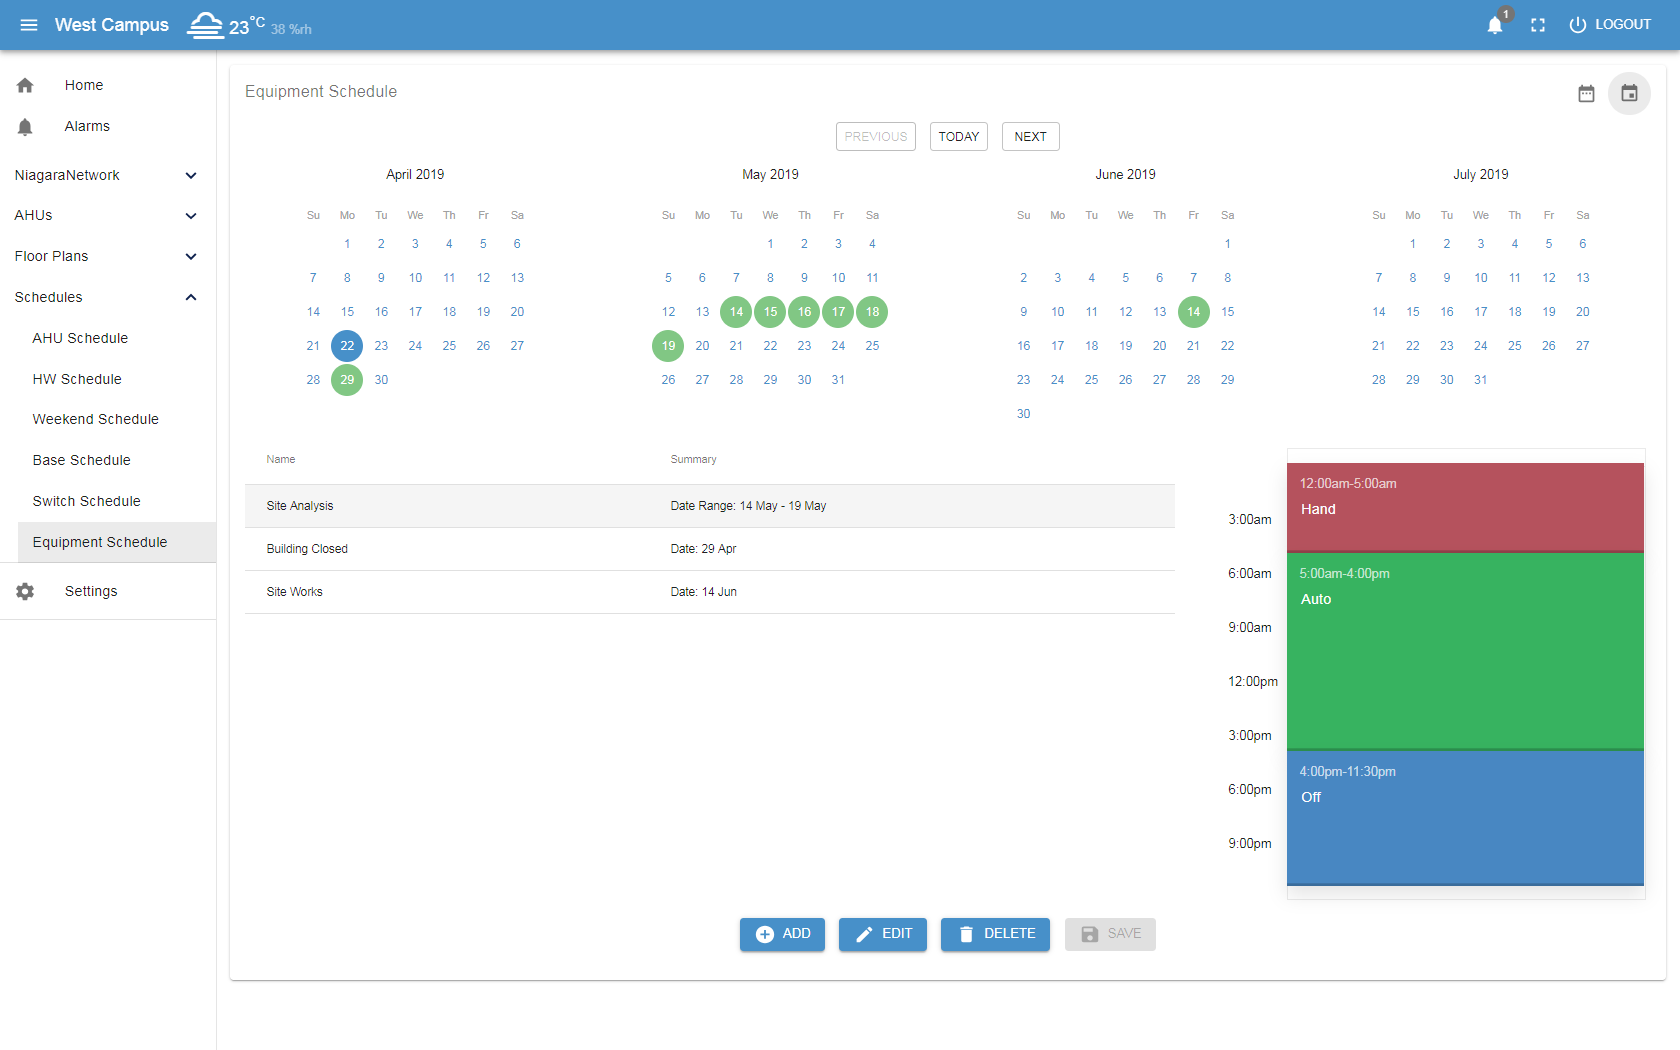Open Base Schedule
Viewport: 1680px width, 1050px height.
(x=81, y=460)
